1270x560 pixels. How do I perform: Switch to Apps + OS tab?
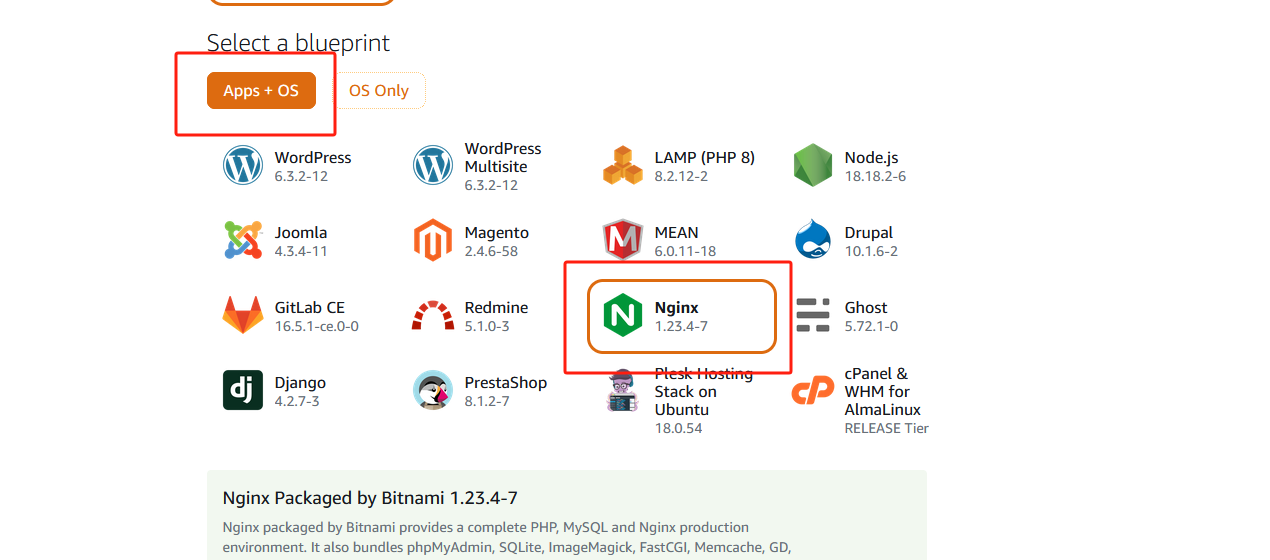(261, 91)
